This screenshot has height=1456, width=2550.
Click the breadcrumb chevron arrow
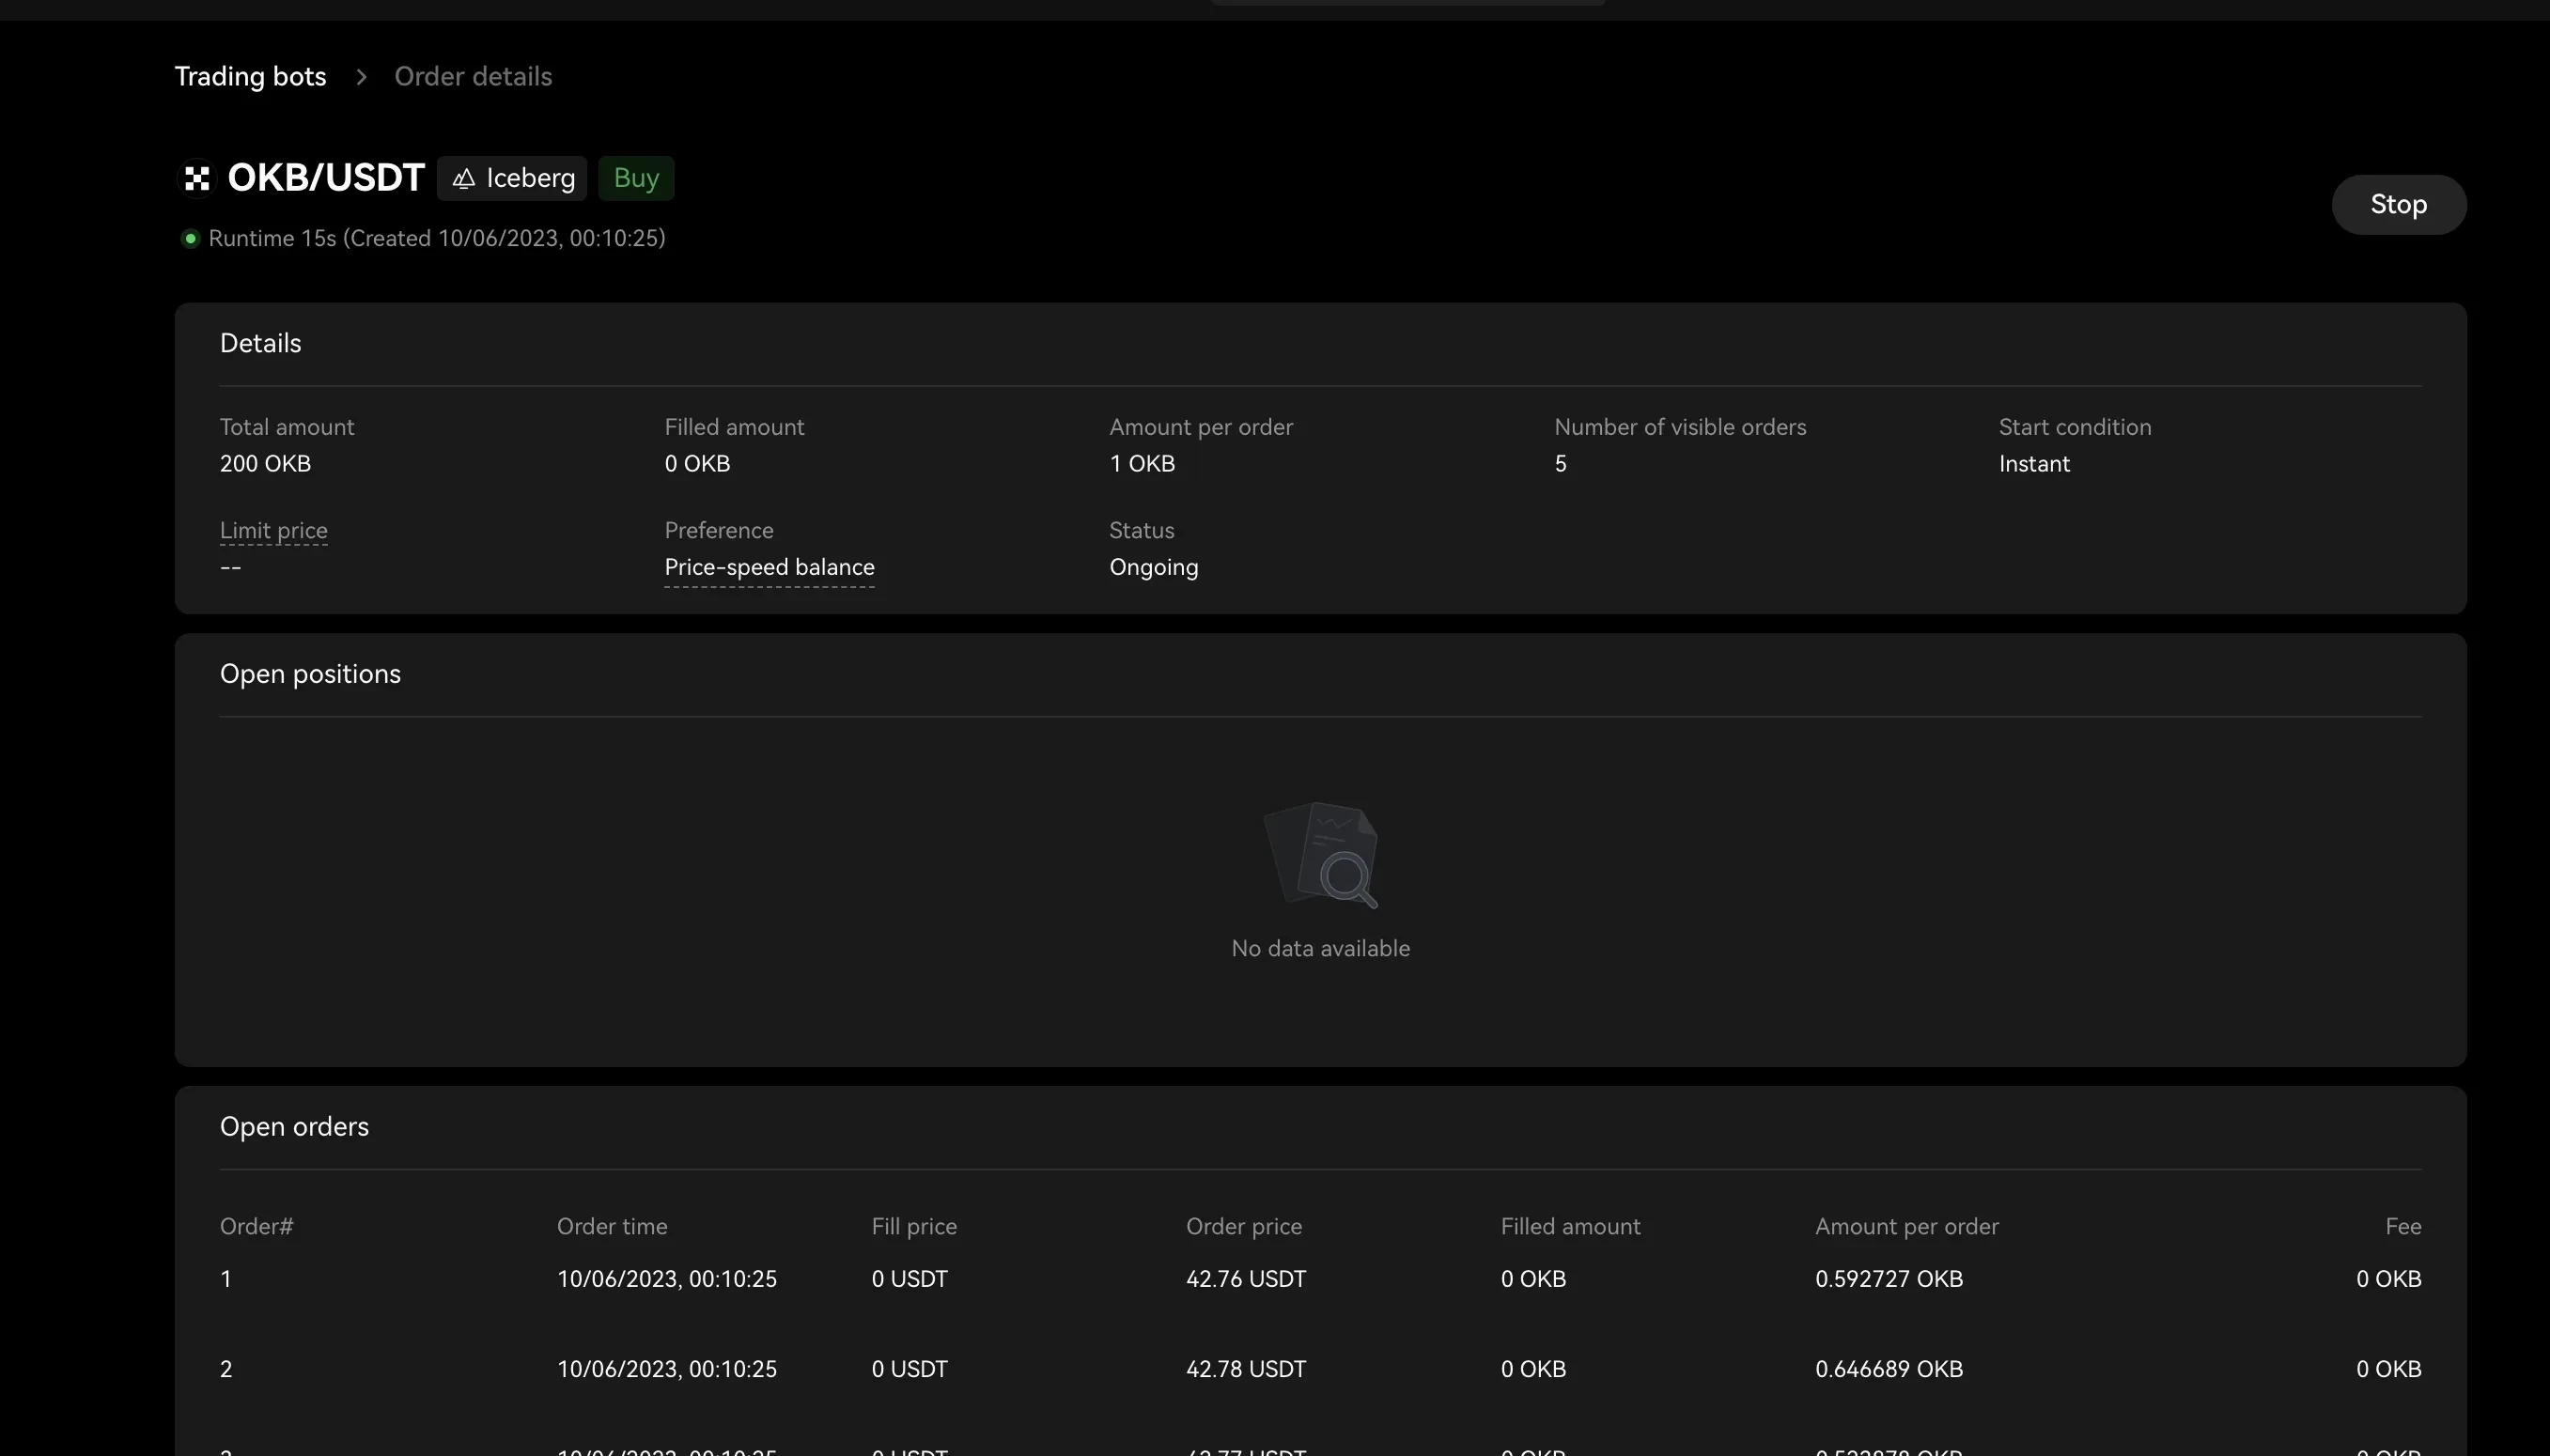[361, 77]
